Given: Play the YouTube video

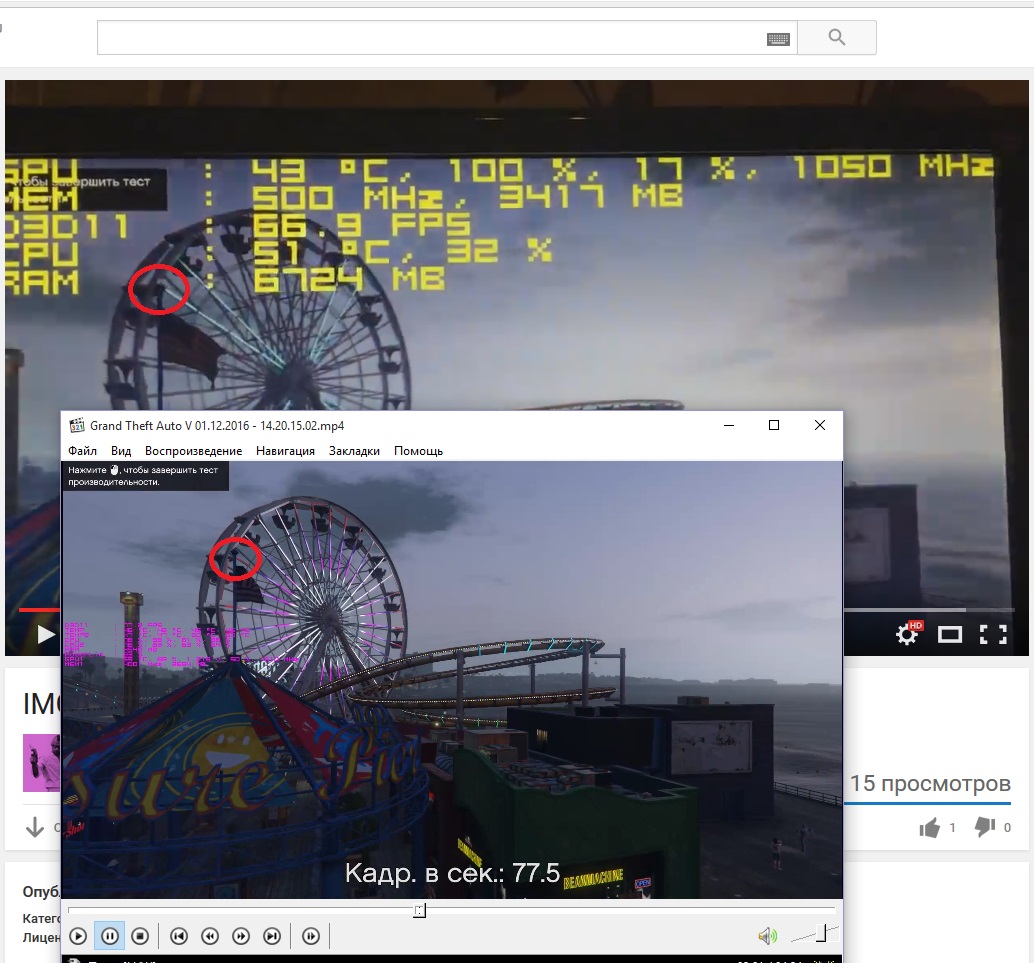Looking at the screenshot, I should tap(46, 635).
